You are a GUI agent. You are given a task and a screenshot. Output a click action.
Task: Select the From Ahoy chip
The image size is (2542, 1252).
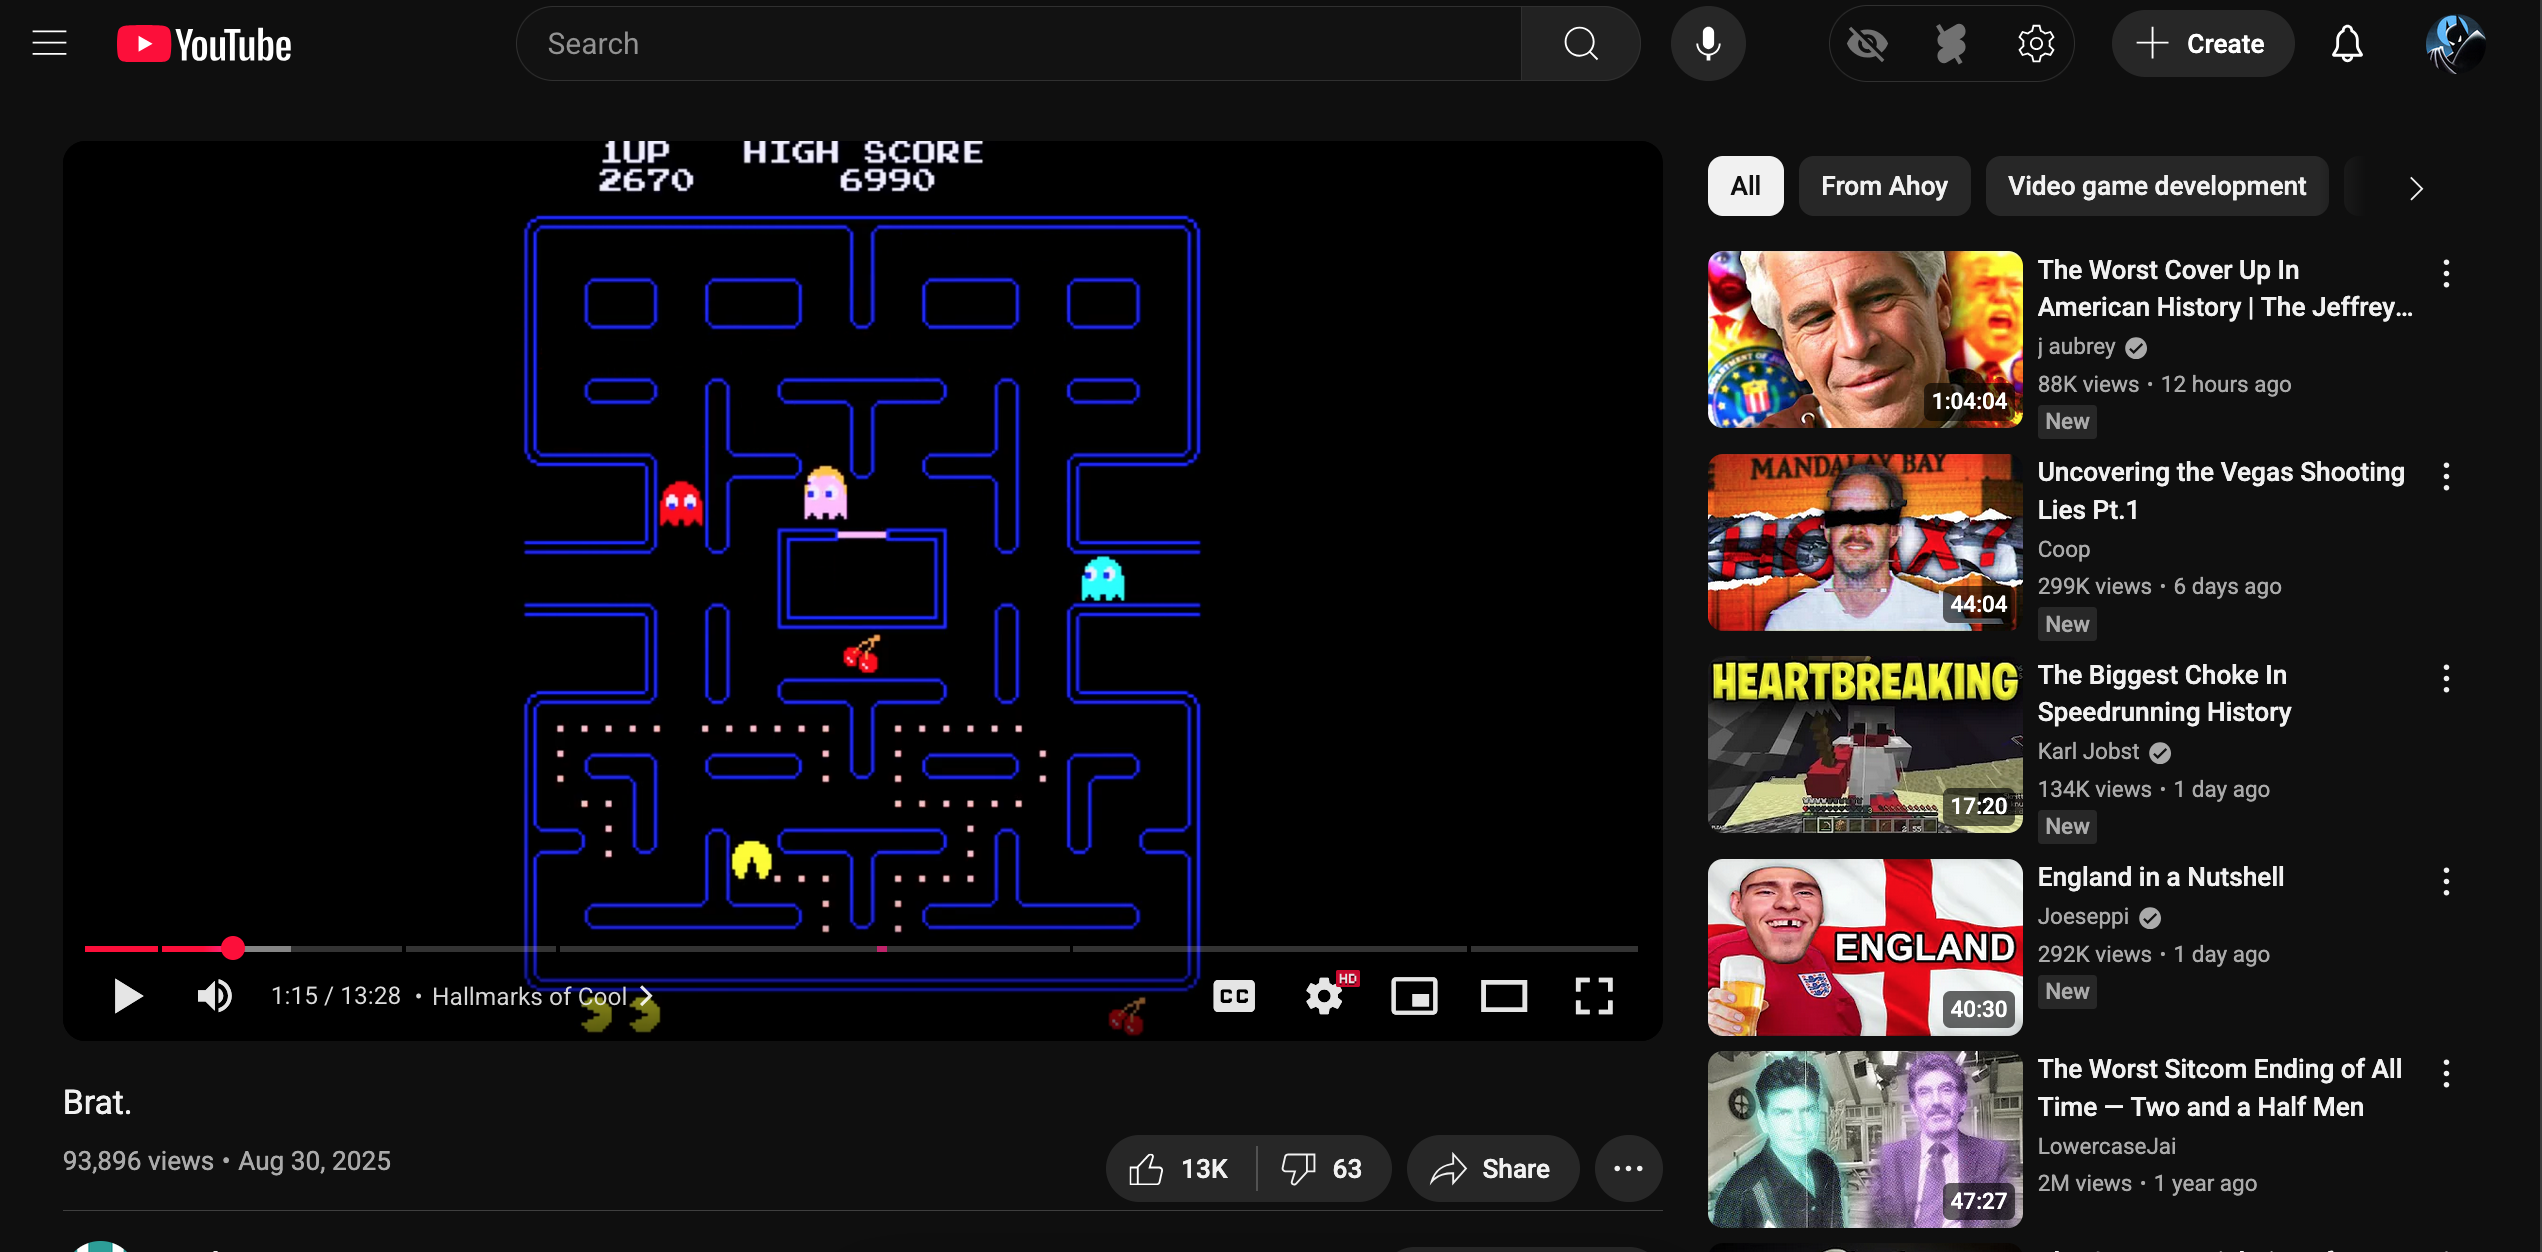pos(1884,186)
